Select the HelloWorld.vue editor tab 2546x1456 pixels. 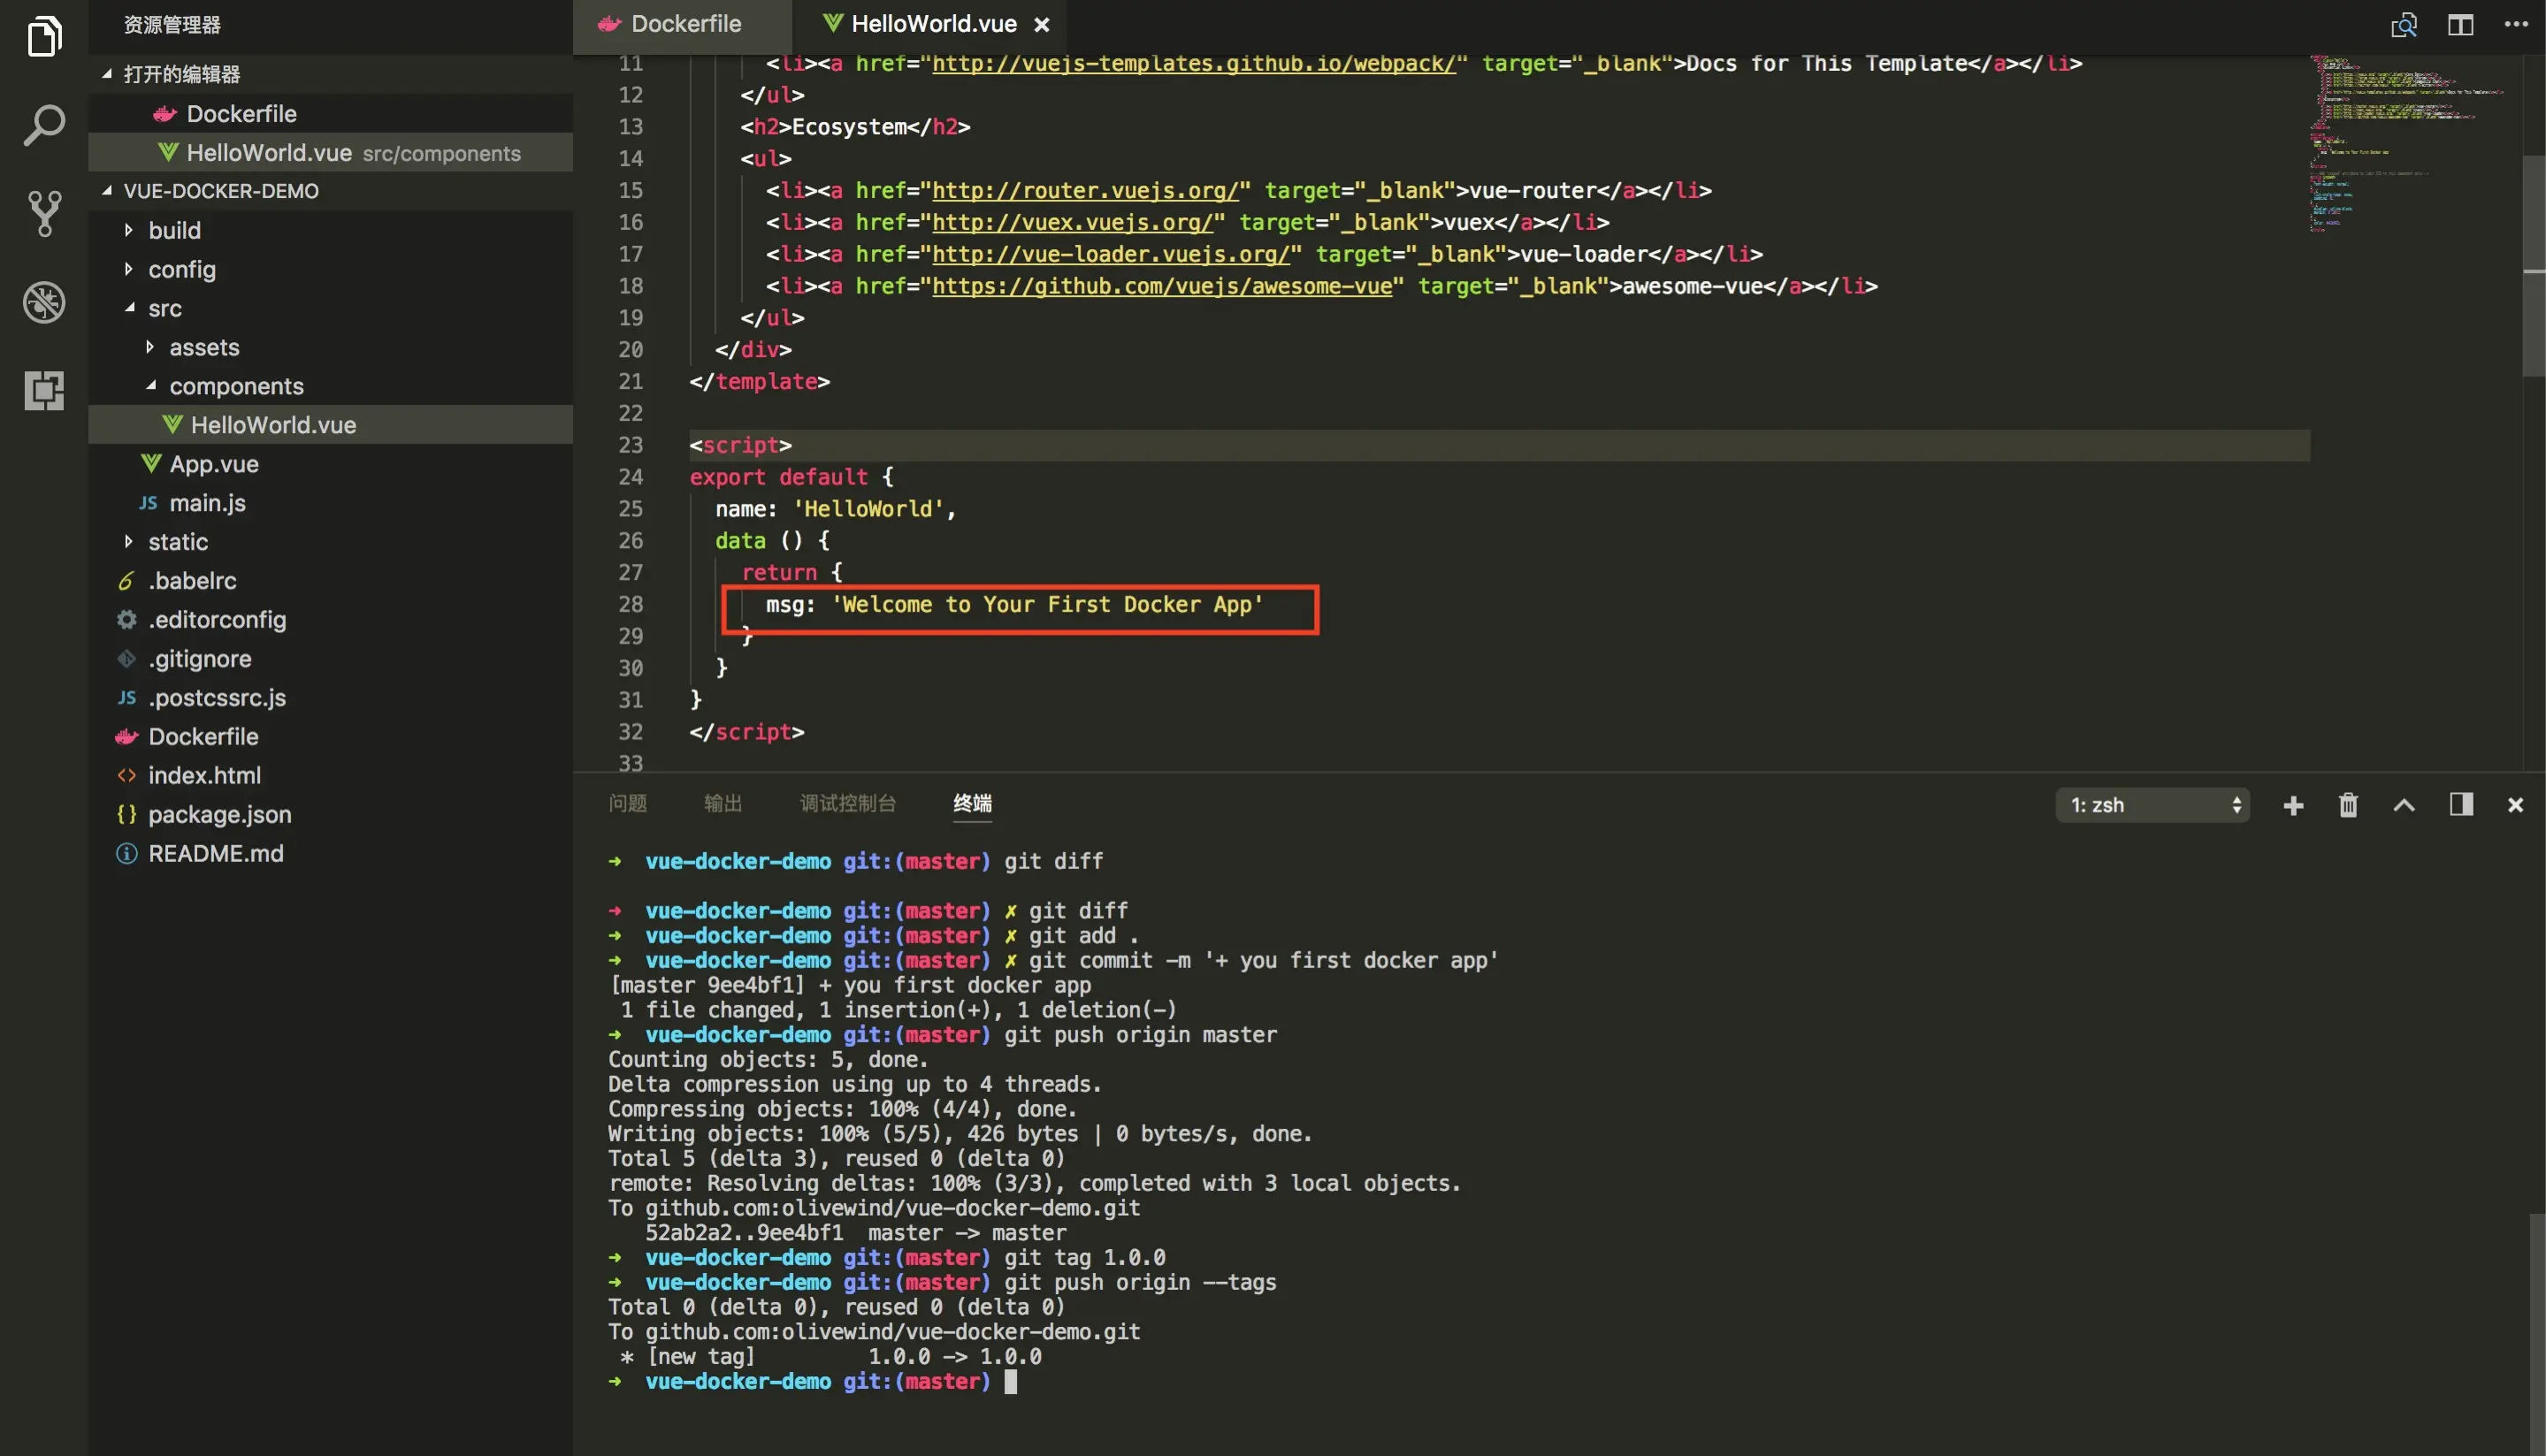pyautogui.click(x=930, y=25)
